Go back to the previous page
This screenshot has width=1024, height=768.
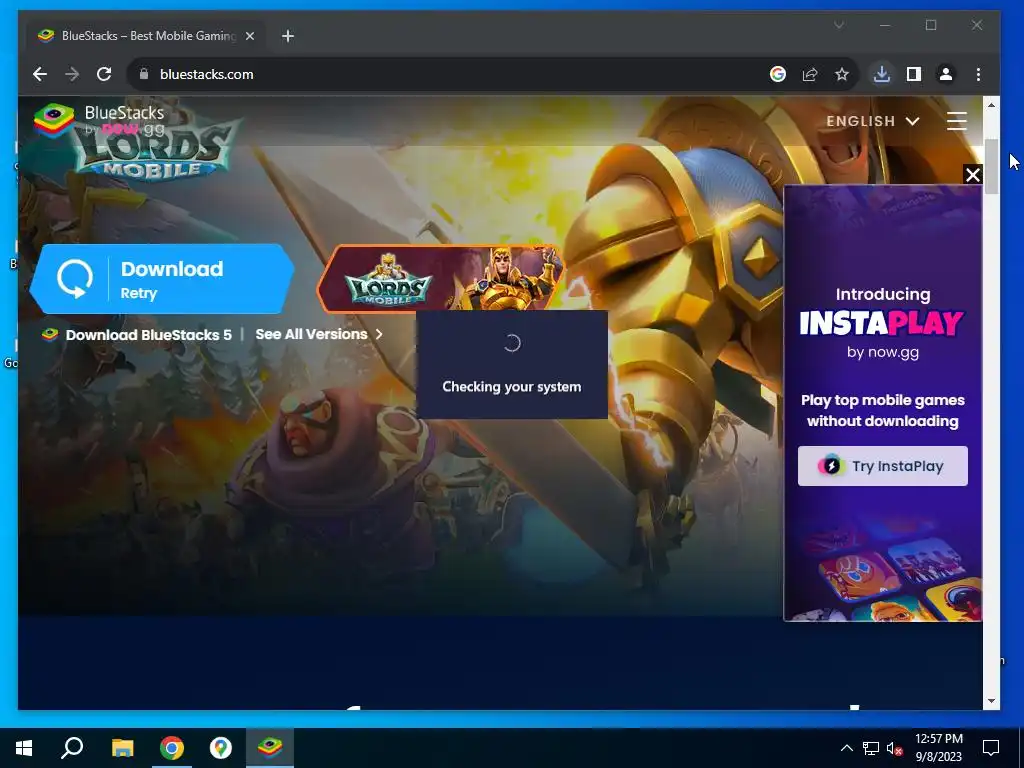[40, 74]
